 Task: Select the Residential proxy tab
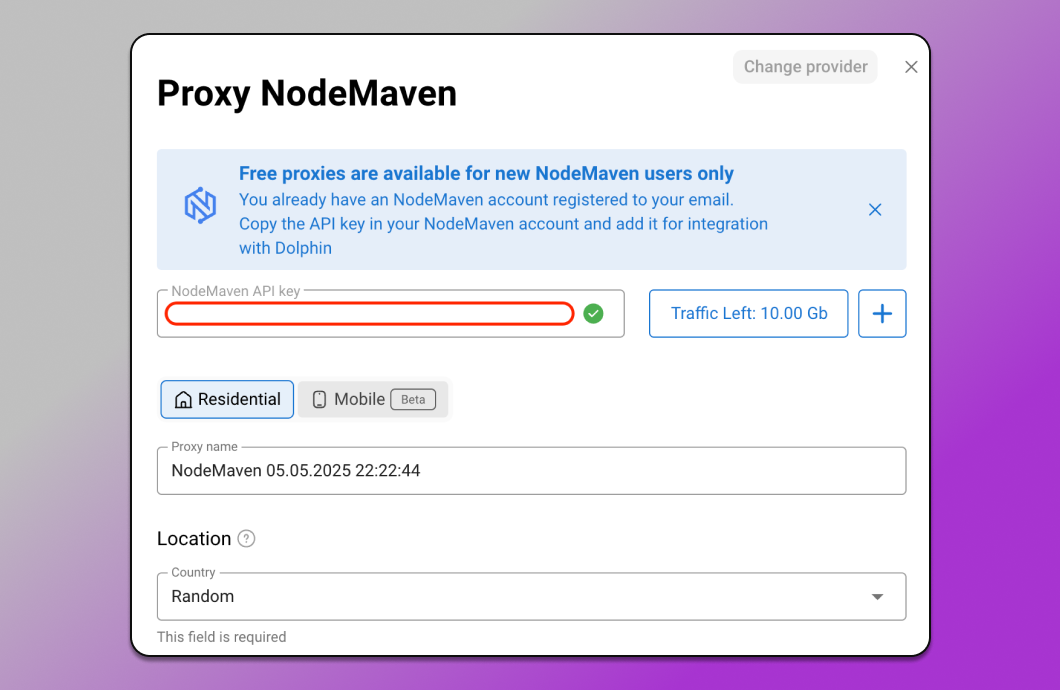[x=227, y=399]
